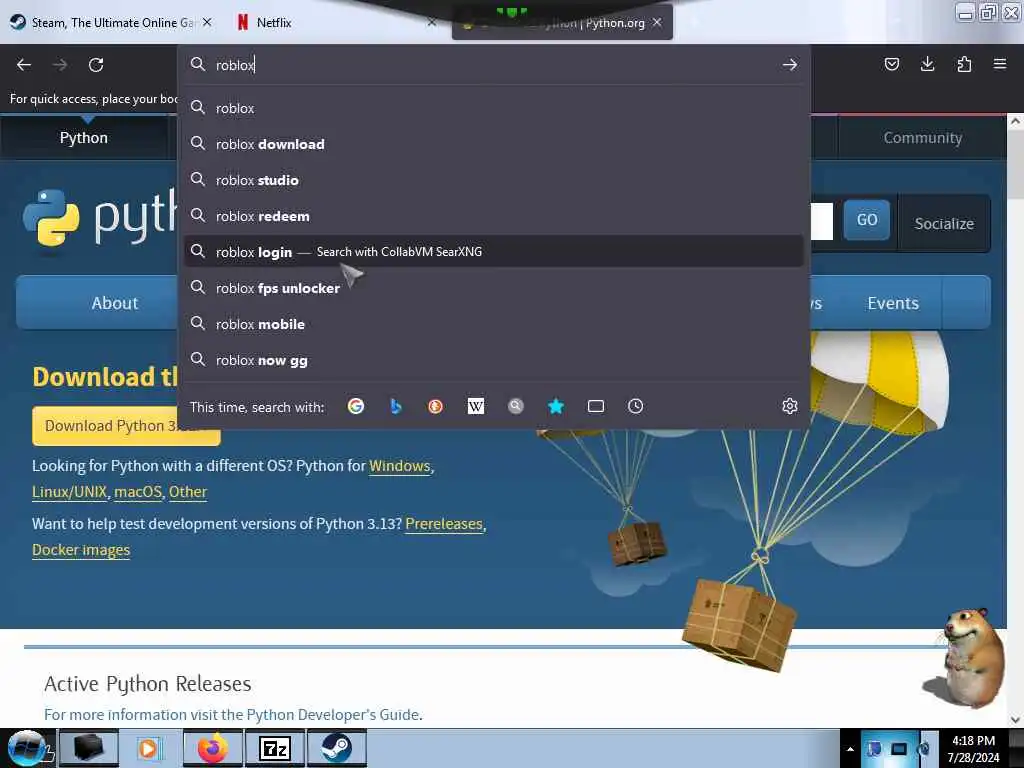Choose the 'roblox fps unlocker' suggestion
Screen dimensions: 1024x768
pyautogui.click(x=494, y=287)
